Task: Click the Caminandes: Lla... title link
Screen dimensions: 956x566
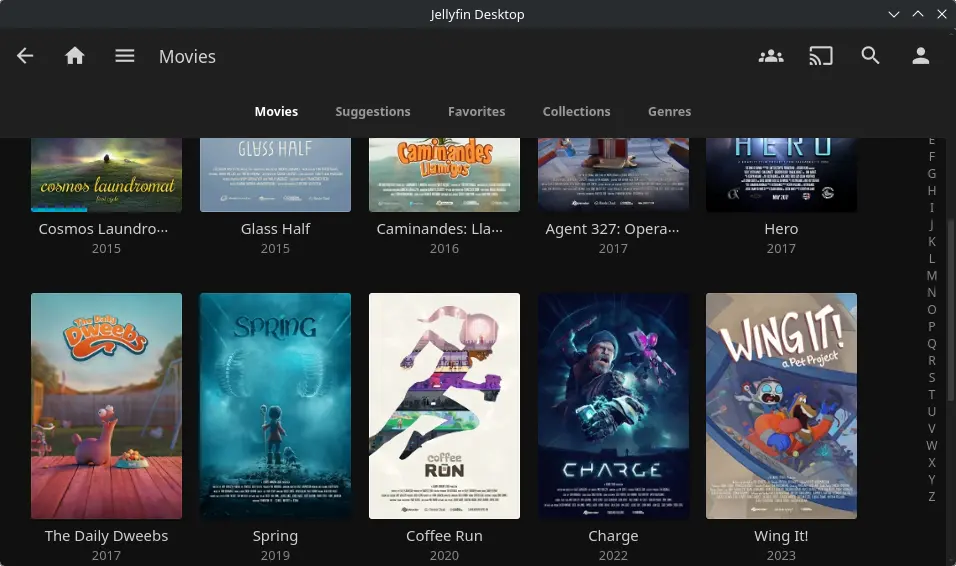Action: tap(440, 229)
